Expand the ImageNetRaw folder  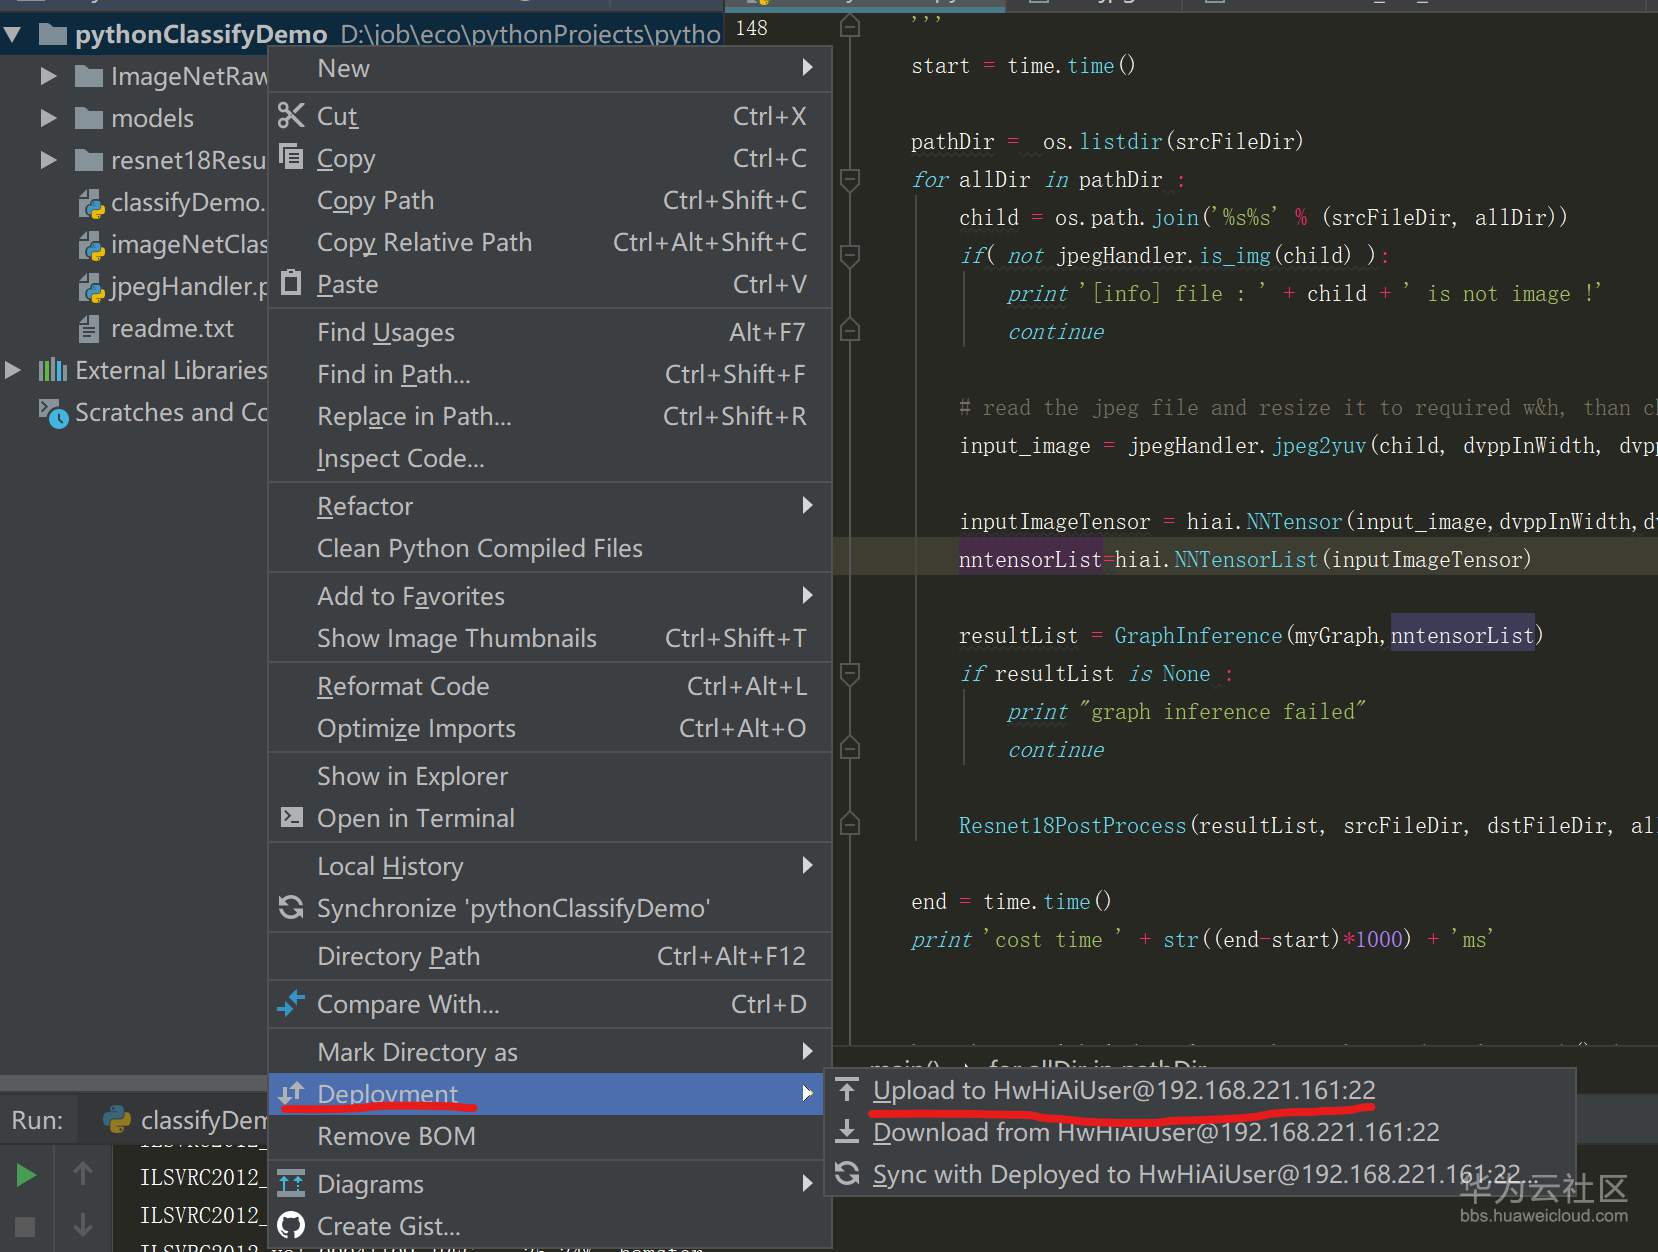[x=48, y=76]
